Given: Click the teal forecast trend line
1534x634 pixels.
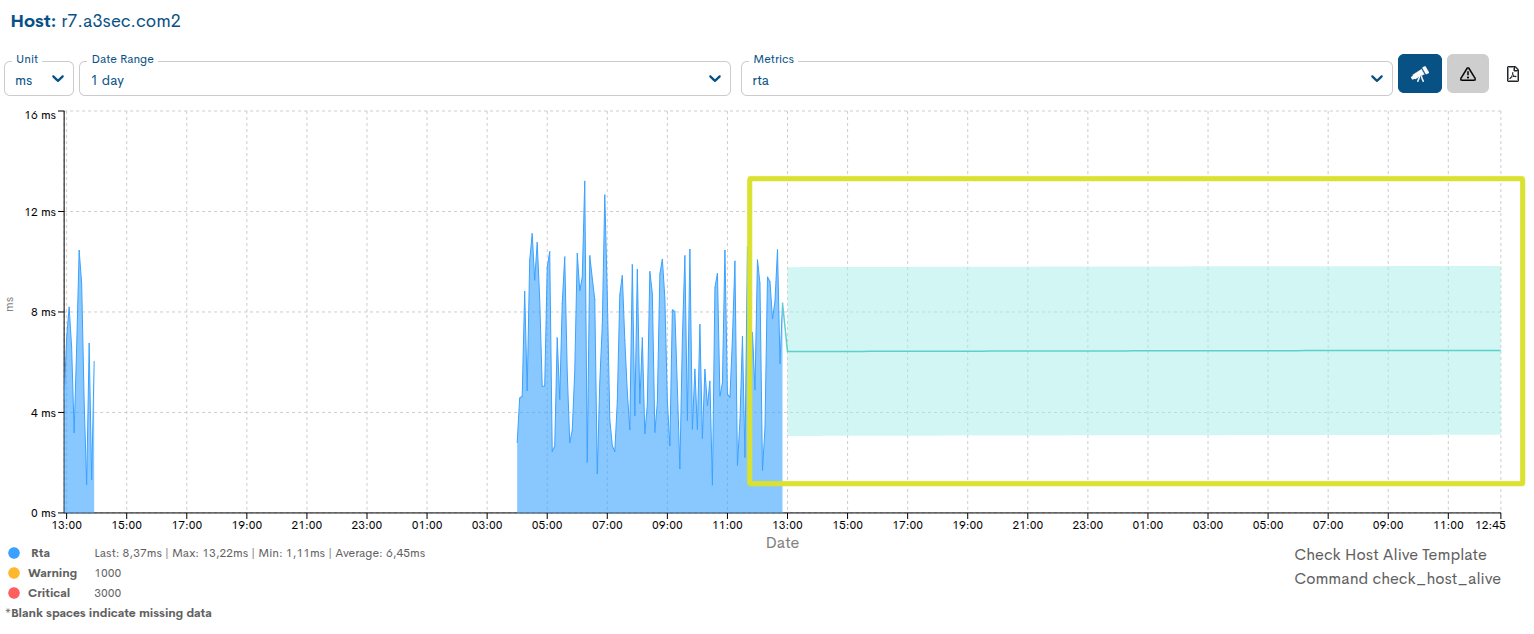Looking at the screenshot, I should point(1144,351).
